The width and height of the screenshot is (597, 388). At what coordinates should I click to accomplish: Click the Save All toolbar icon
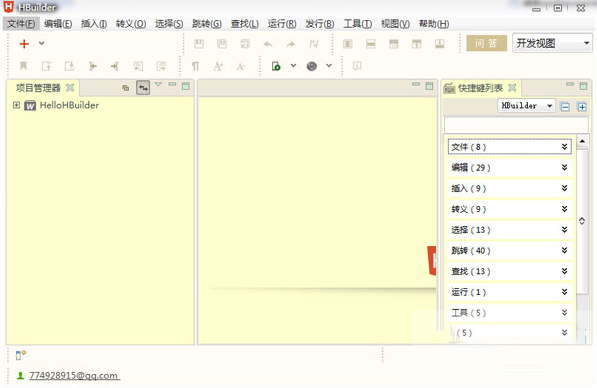point(245,44)
